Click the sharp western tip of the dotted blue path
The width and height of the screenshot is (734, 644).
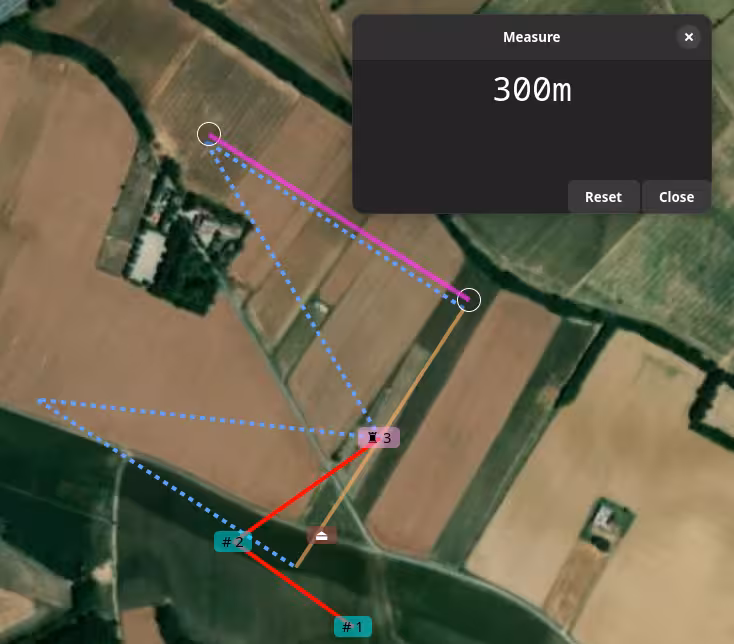[x=40, y=401]
